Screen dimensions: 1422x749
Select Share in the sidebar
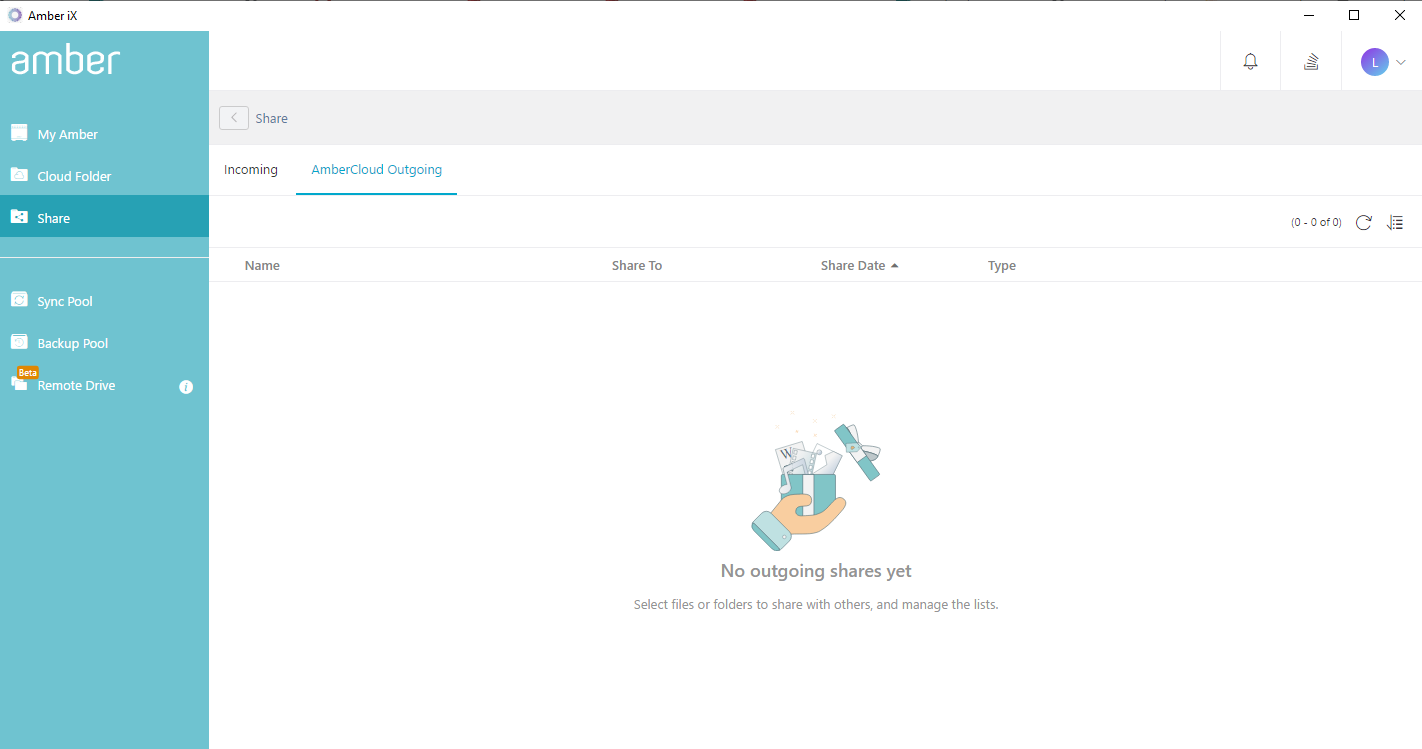pos(104,217)
